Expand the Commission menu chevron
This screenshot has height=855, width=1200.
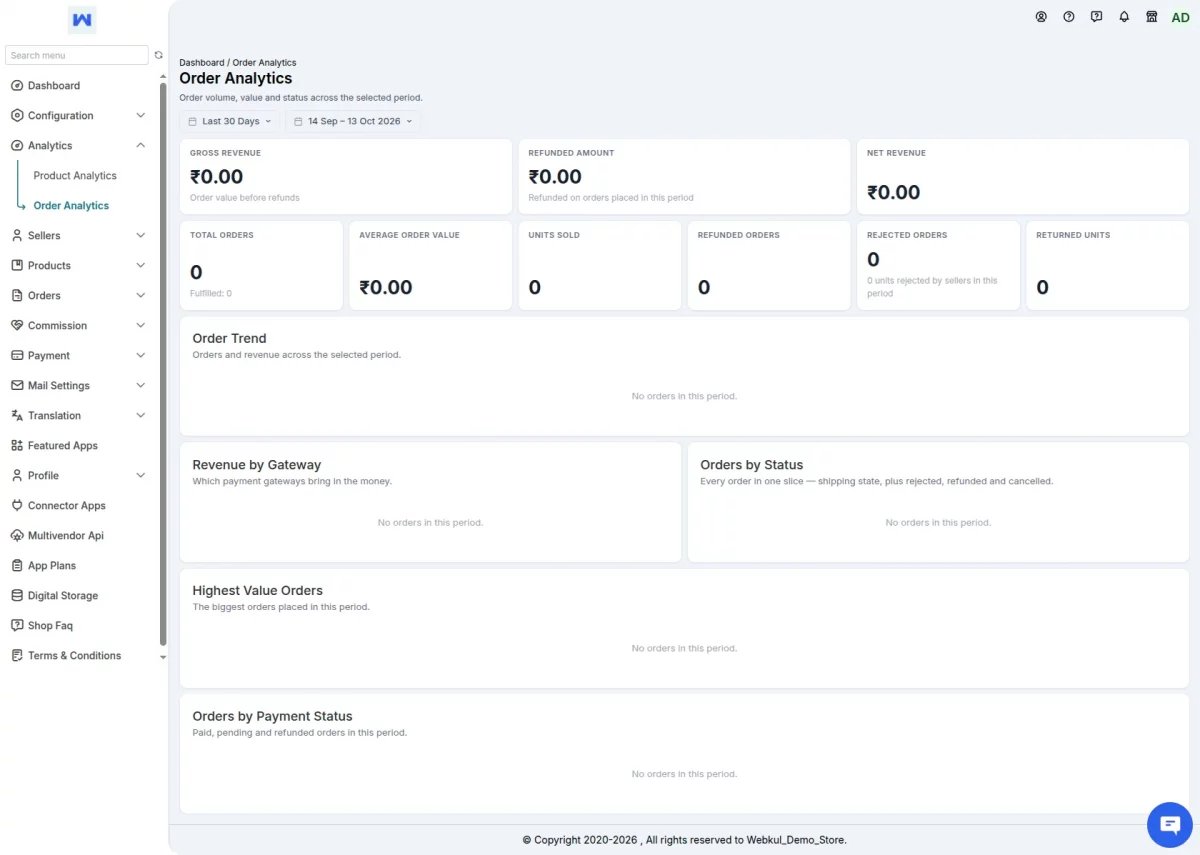click(140, 326)
